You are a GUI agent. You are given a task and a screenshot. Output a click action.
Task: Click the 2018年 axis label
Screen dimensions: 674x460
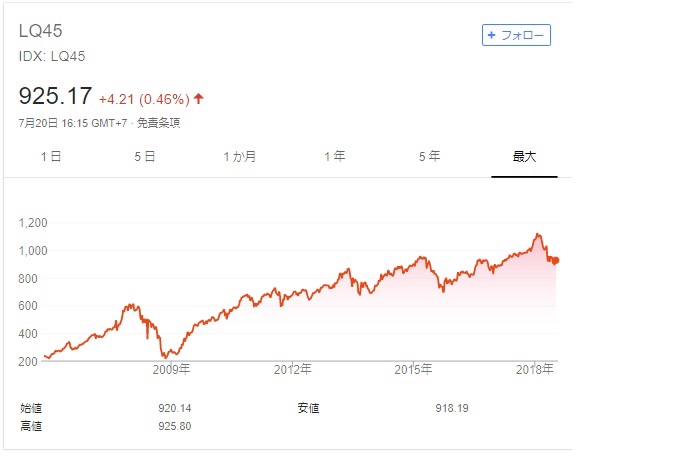click(535, 369)
